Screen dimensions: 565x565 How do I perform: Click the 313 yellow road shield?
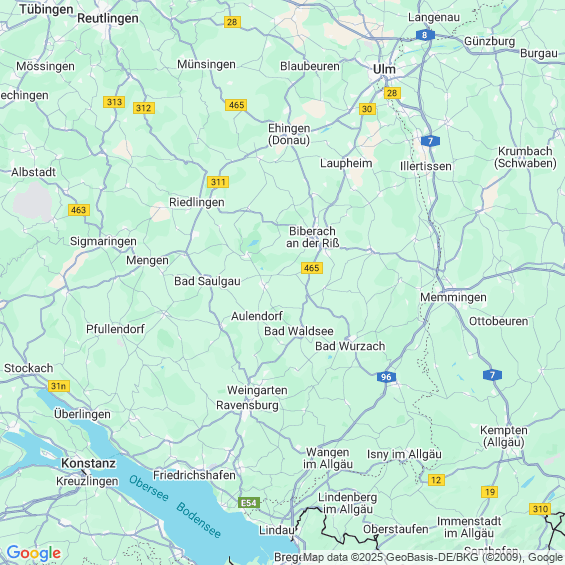click(x=114, y=102)
